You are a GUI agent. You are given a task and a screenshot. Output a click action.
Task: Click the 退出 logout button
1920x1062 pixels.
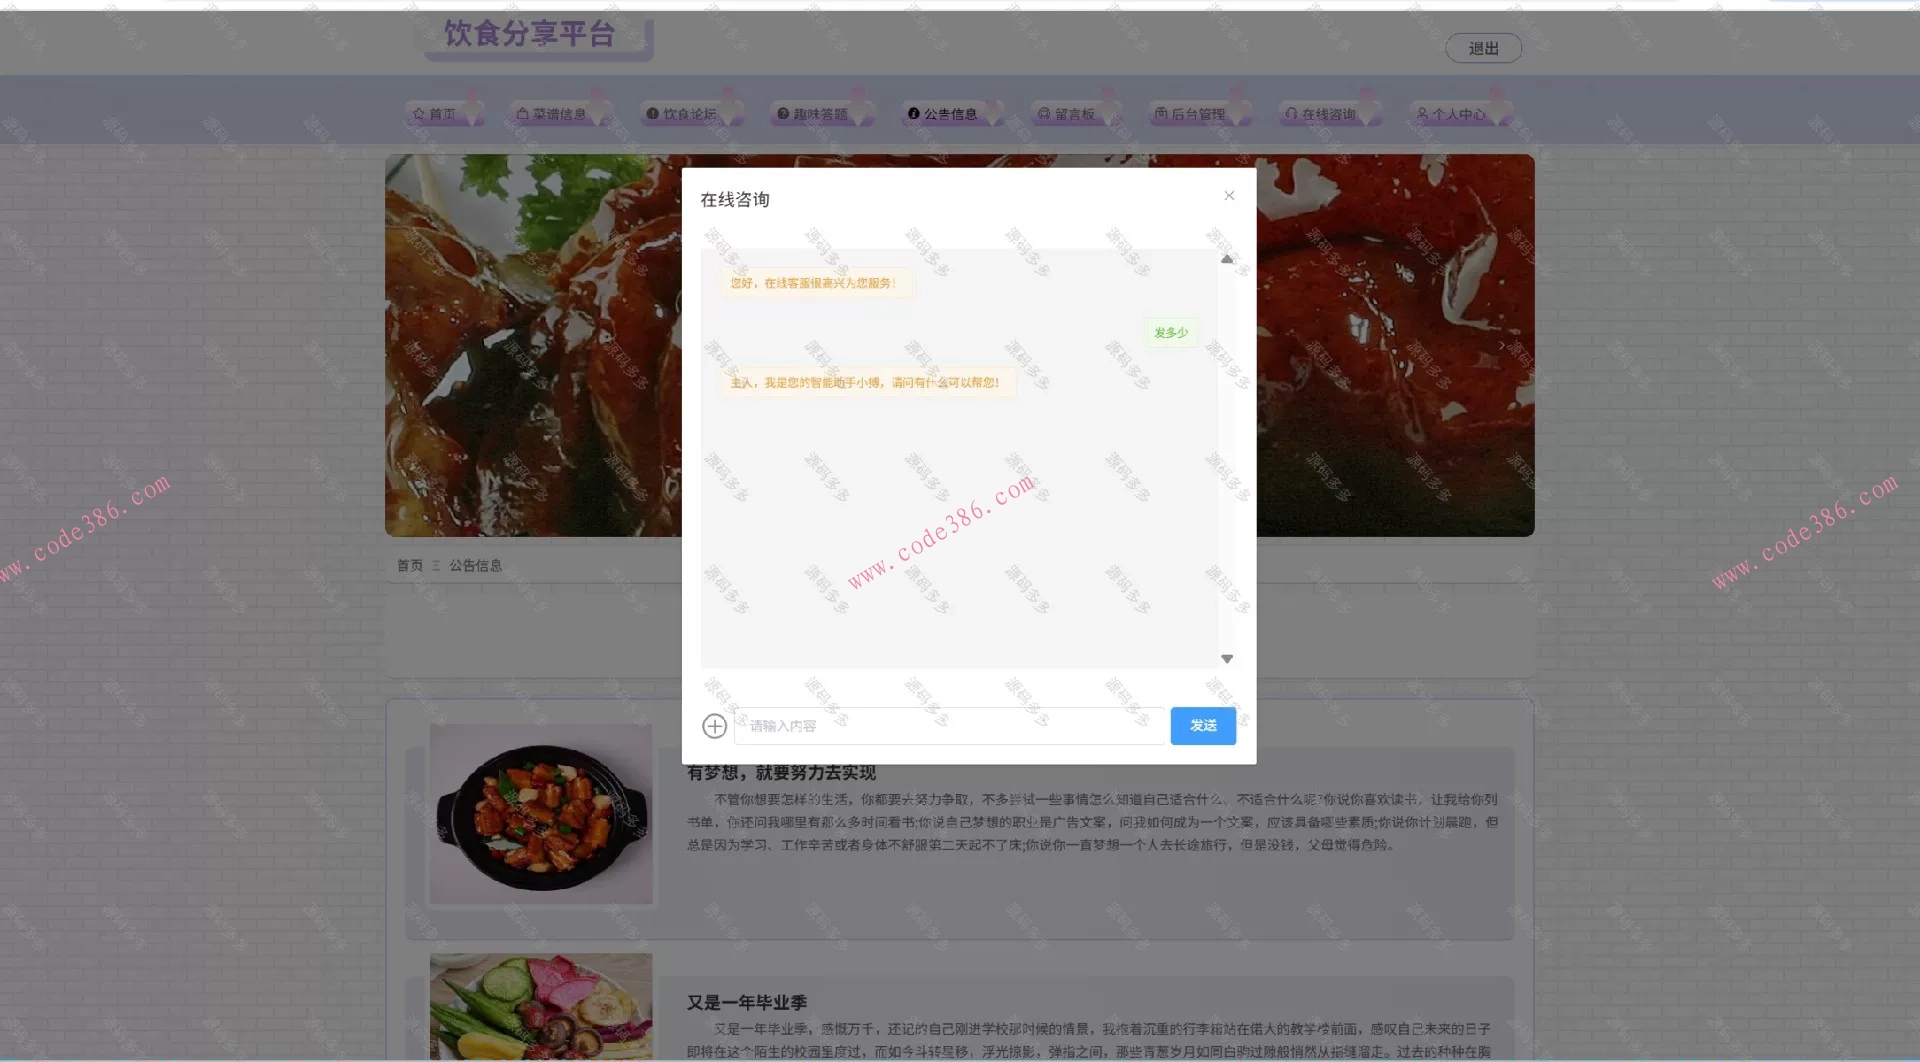pyautogui.click(x=1484, y=47)
